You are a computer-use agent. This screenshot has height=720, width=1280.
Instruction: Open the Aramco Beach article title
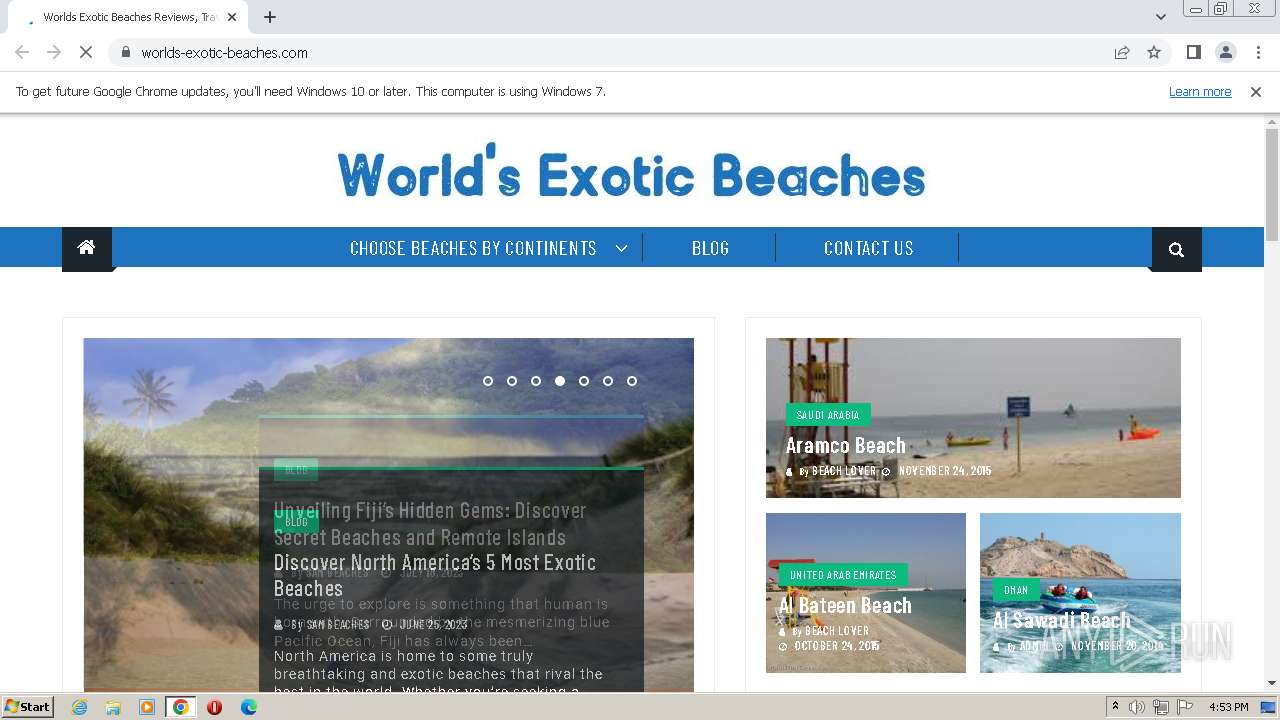pos(845,445)
